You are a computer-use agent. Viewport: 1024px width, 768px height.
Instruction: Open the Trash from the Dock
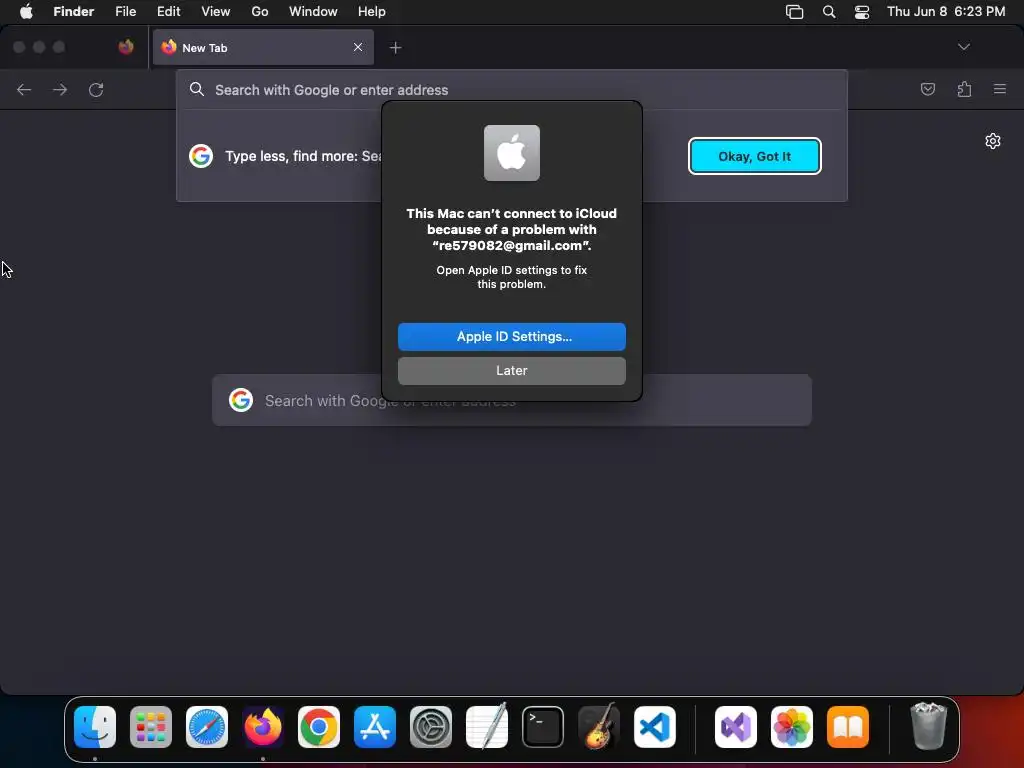[x=928, y=726]
